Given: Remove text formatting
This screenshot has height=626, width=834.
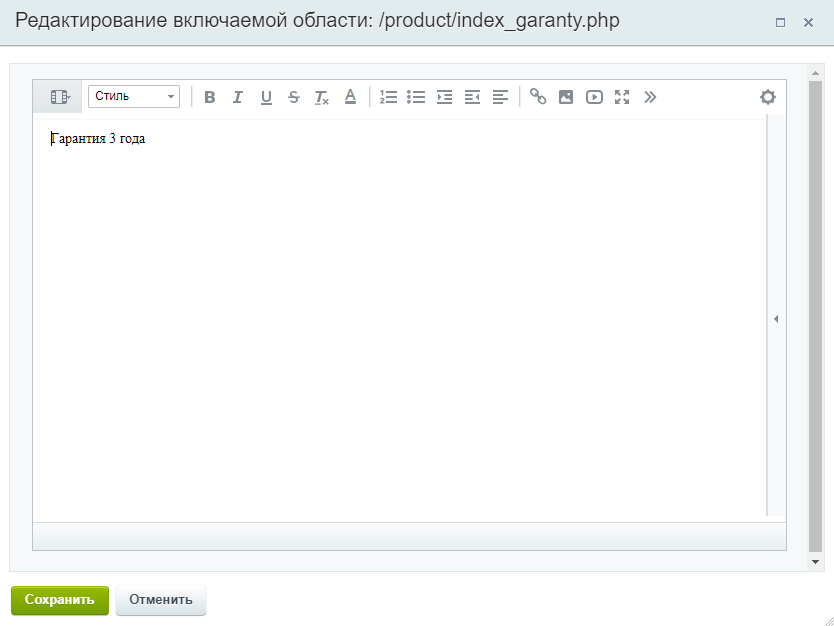Looking at the screenshot, I should pyautogui.click(x=322, y=97).
